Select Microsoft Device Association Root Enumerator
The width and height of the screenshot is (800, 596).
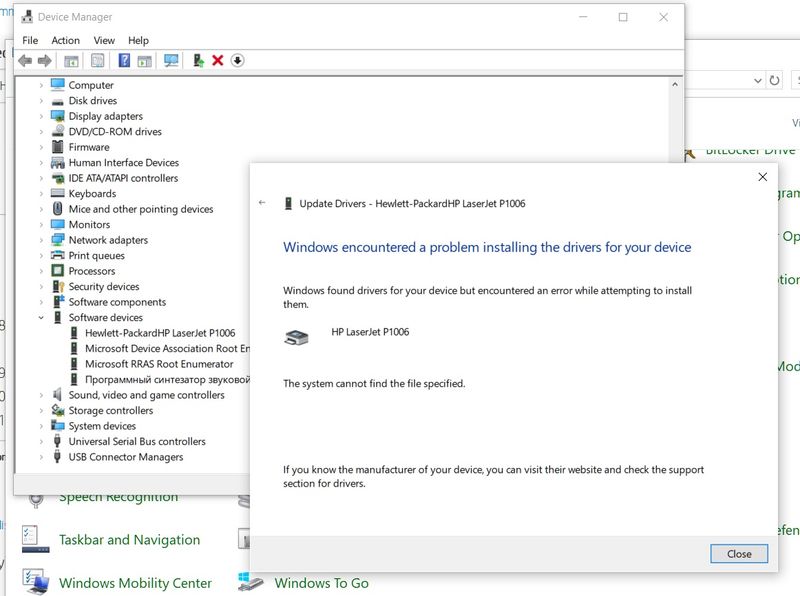click(x=167, y=349)
